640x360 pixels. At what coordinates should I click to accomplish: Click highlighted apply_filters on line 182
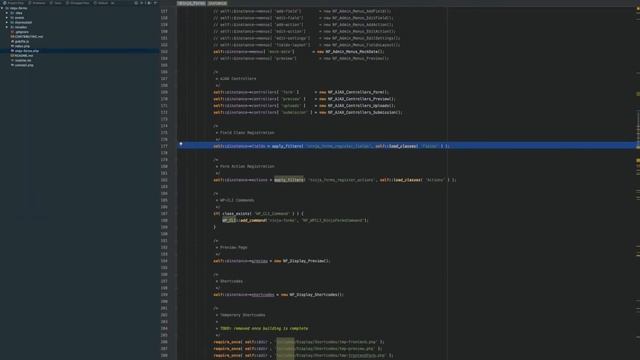point(289,180)
